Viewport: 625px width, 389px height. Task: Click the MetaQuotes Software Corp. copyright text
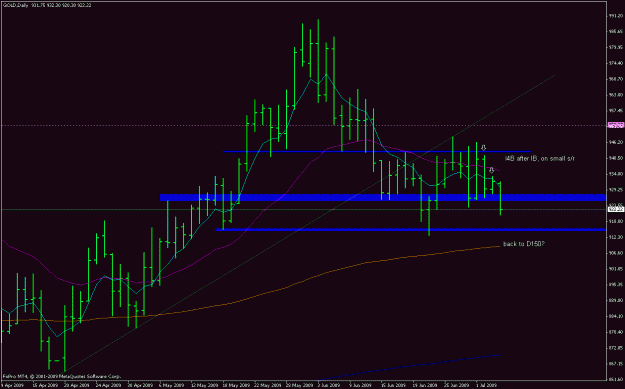click(x=62, y=376)
